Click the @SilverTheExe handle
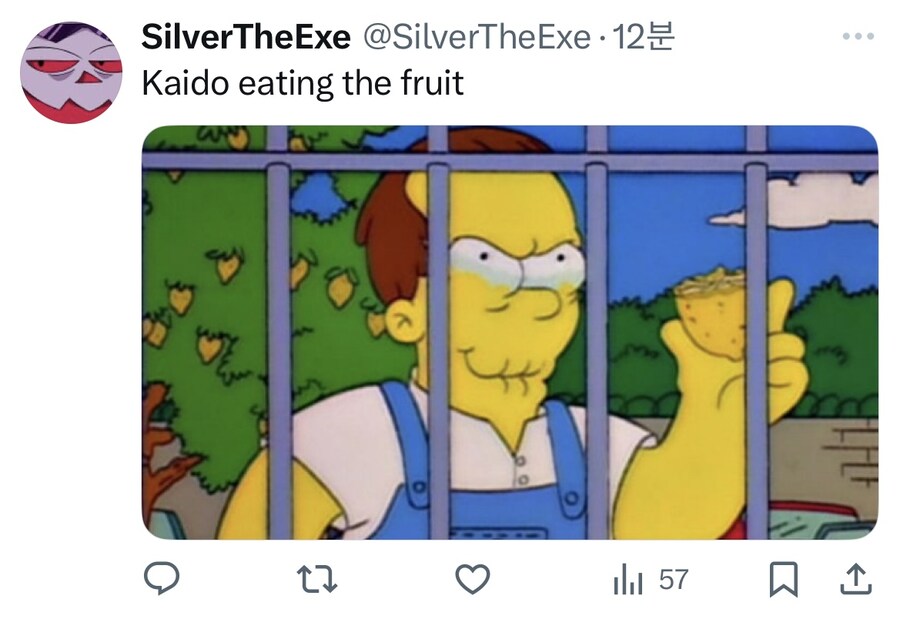This screenshot has height=629, width=900. click(477, 37)
